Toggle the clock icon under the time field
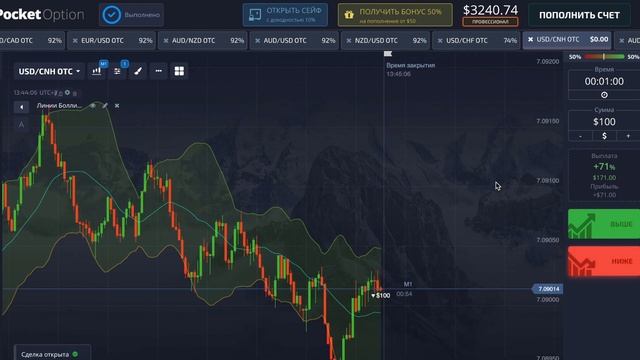This screenshot has height=360, width=640. coord(604,95)
